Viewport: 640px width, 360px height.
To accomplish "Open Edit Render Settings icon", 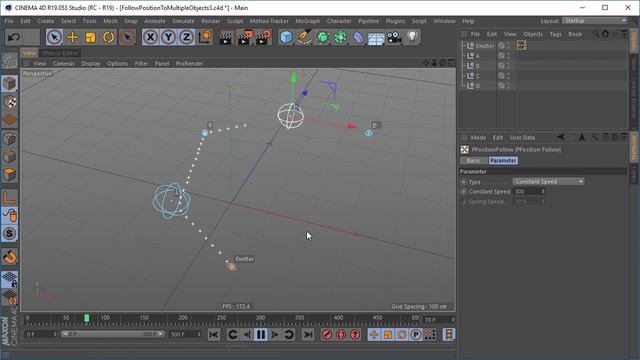I will [x=263, y=37].
